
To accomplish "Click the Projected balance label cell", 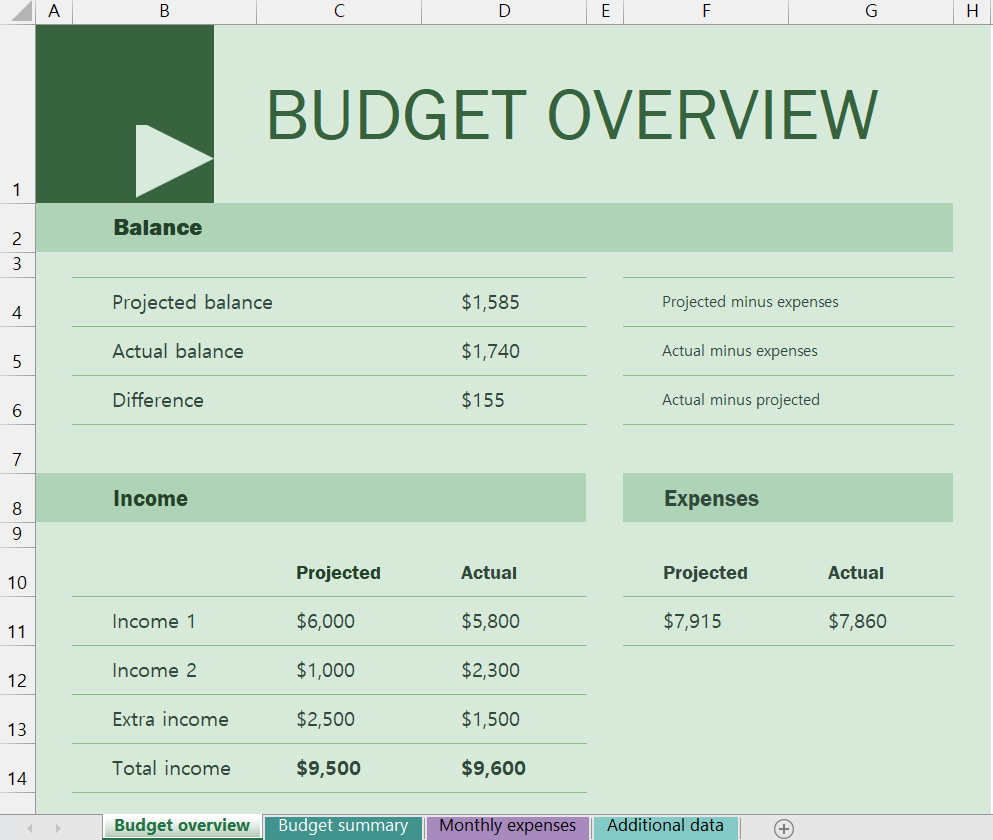I will pyautogui.click(x=192, y=302).
